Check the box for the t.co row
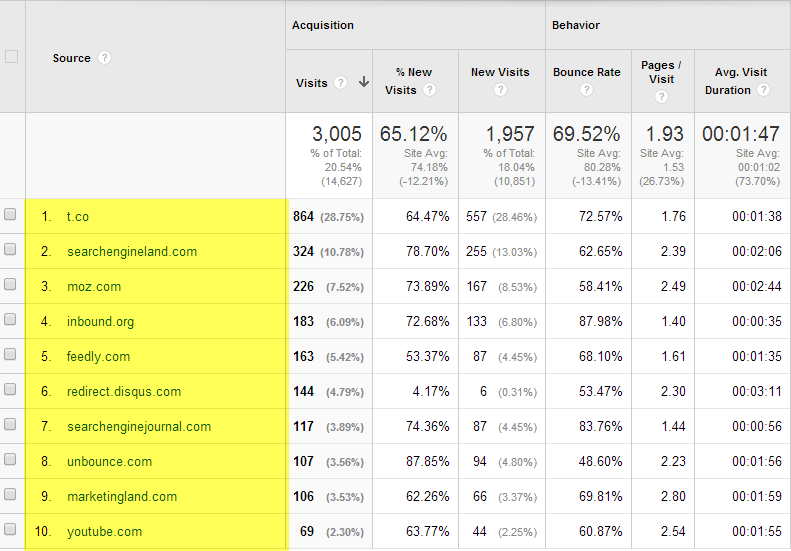This screenshot has height=551, width=791. (10, 214)
